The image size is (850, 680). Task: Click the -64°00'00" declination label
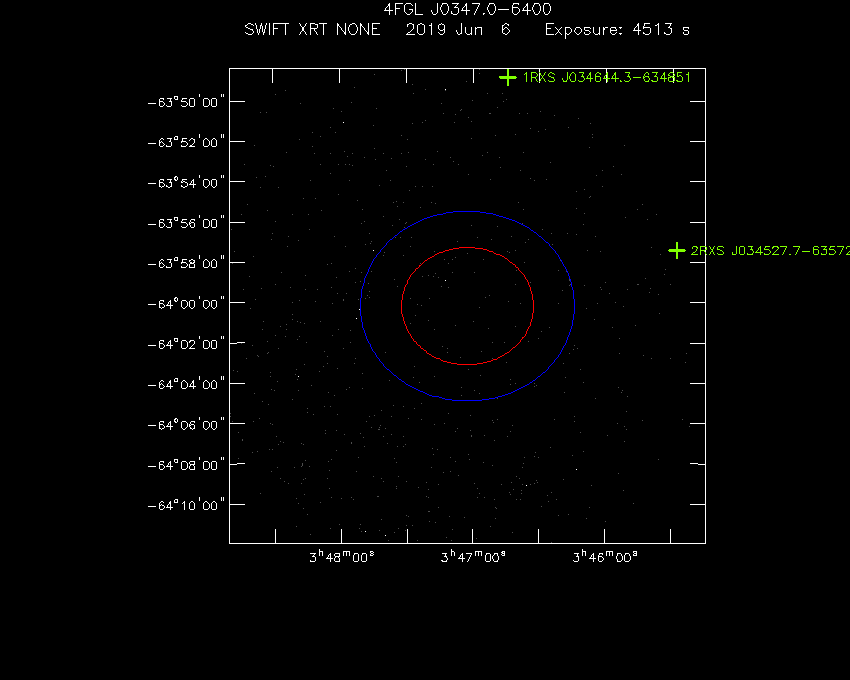(x=186, y=304)
